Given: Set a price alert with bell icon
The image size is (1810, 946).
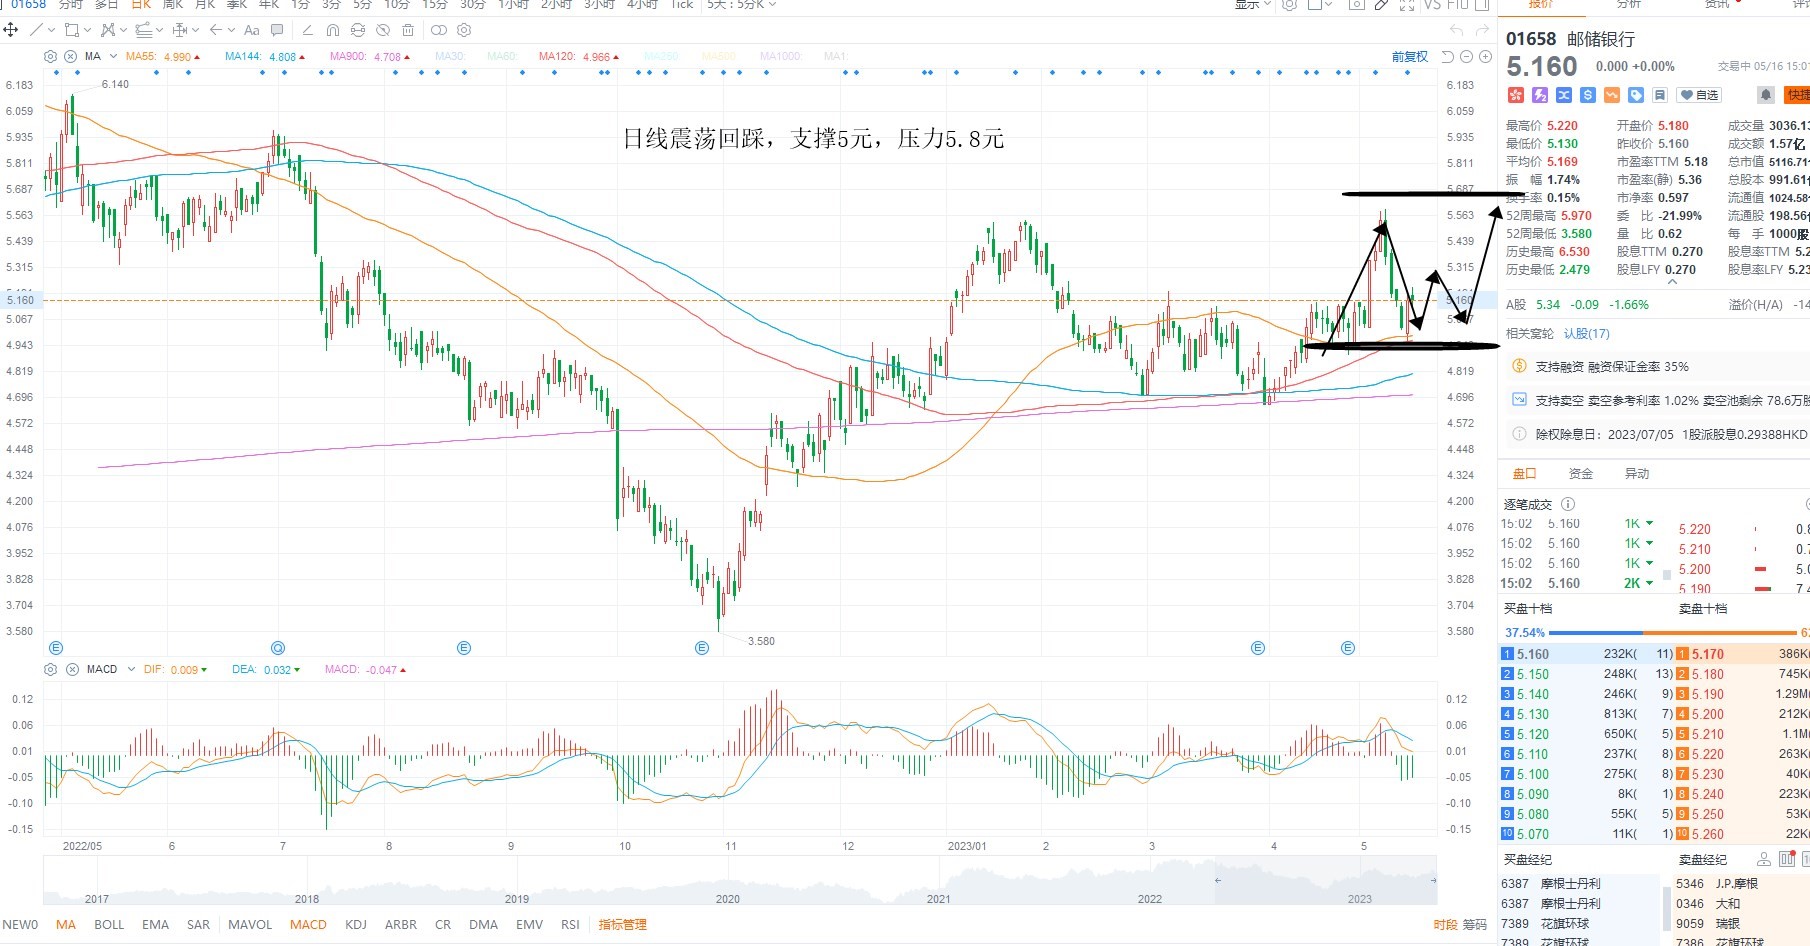Looking at the screenshot, I should tap(1766, 95).
